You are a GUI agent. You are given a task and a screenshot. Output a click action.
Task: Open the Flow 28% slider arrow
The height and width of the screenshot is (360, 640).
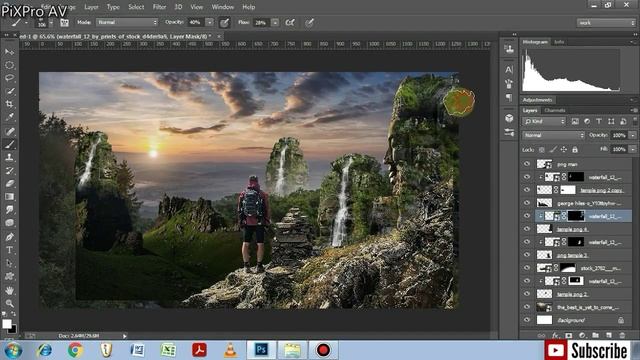[x=275, y=22]
